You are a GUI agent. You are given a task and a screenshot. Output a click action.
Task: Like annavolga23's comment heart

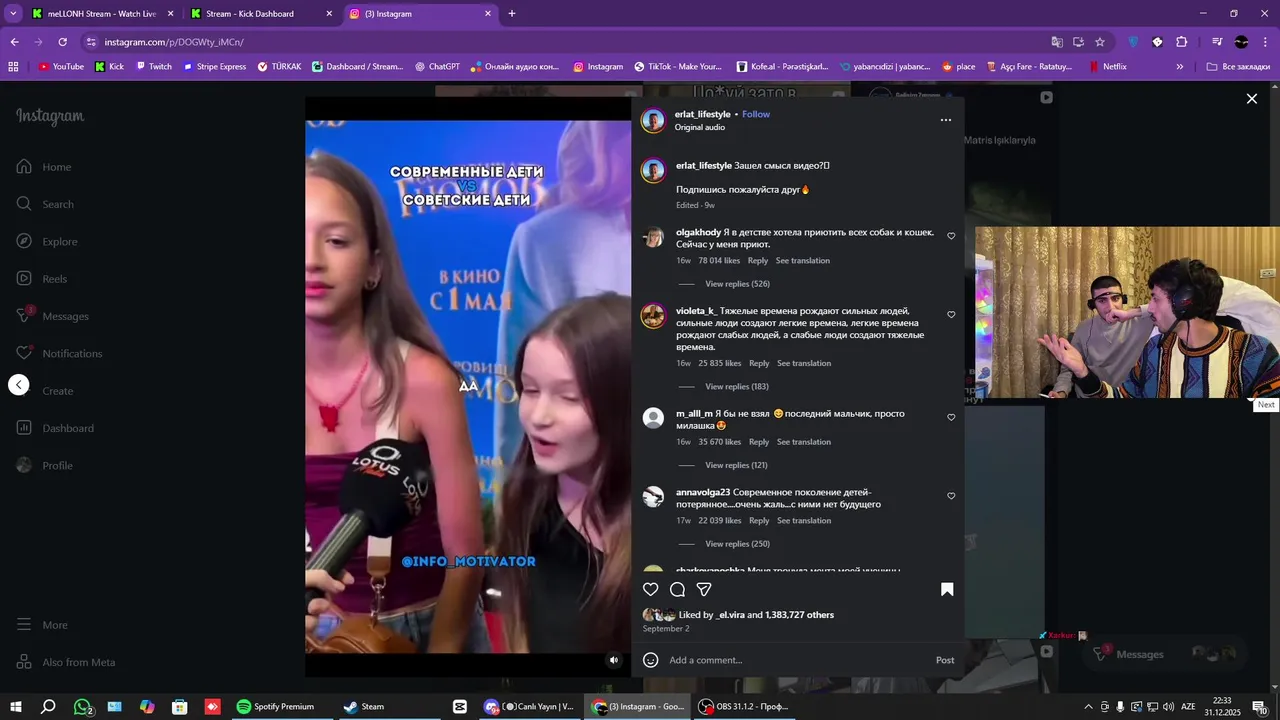pyautogui.click(x=951, y=496)
